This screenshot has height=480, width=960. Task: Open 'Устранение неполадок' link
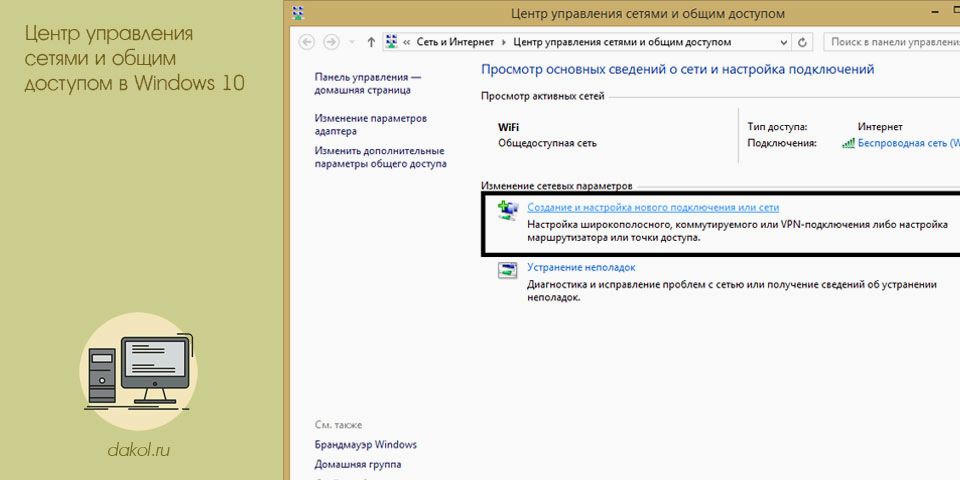pos(581,268)
